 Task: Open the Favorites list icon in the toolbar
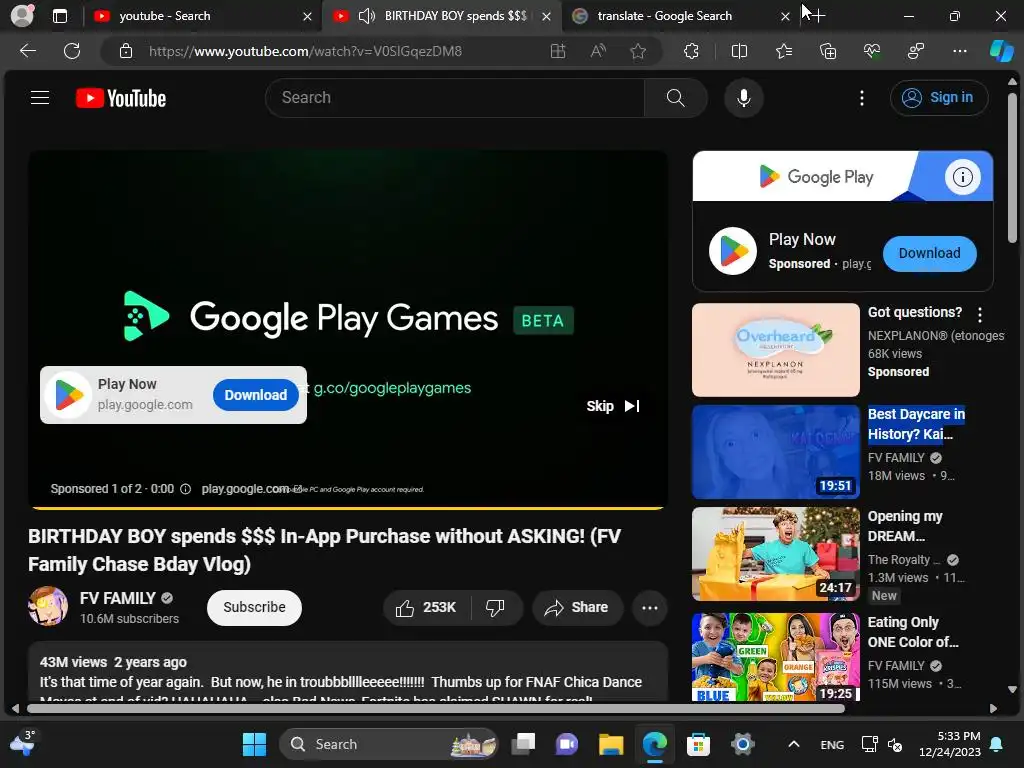click(x=784, y=51)
